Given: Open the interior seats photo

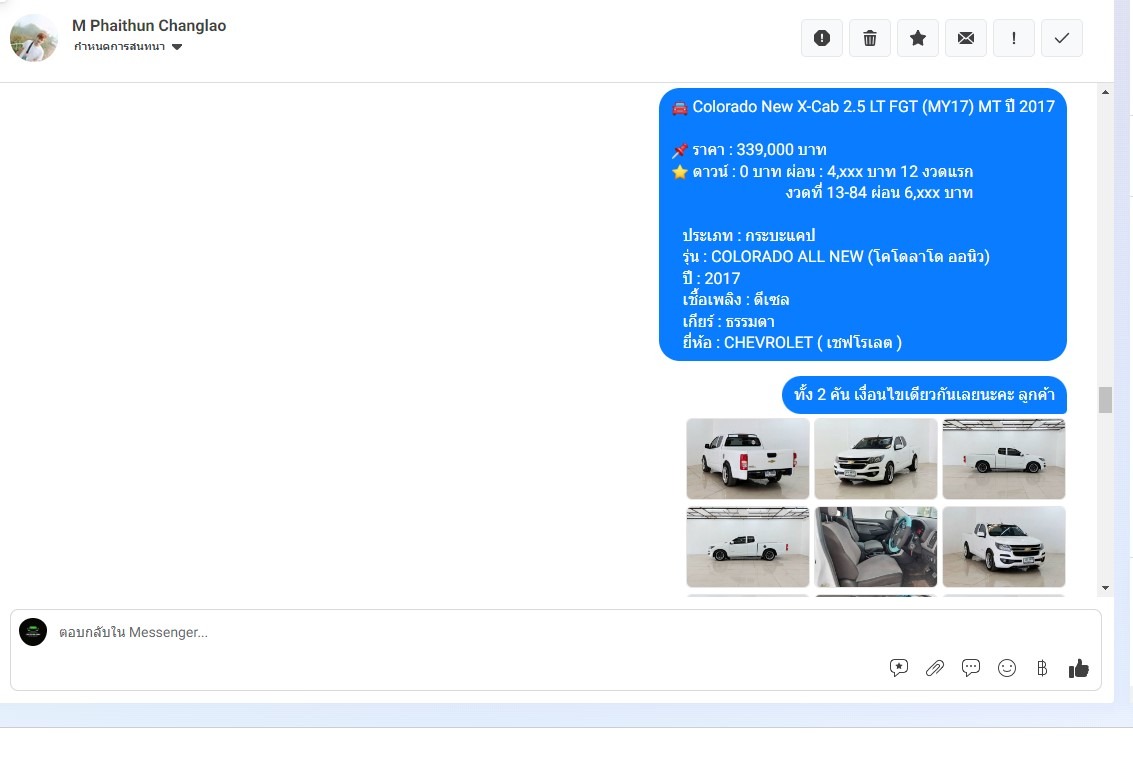Looking at the screenshot, I should [876, 547].
